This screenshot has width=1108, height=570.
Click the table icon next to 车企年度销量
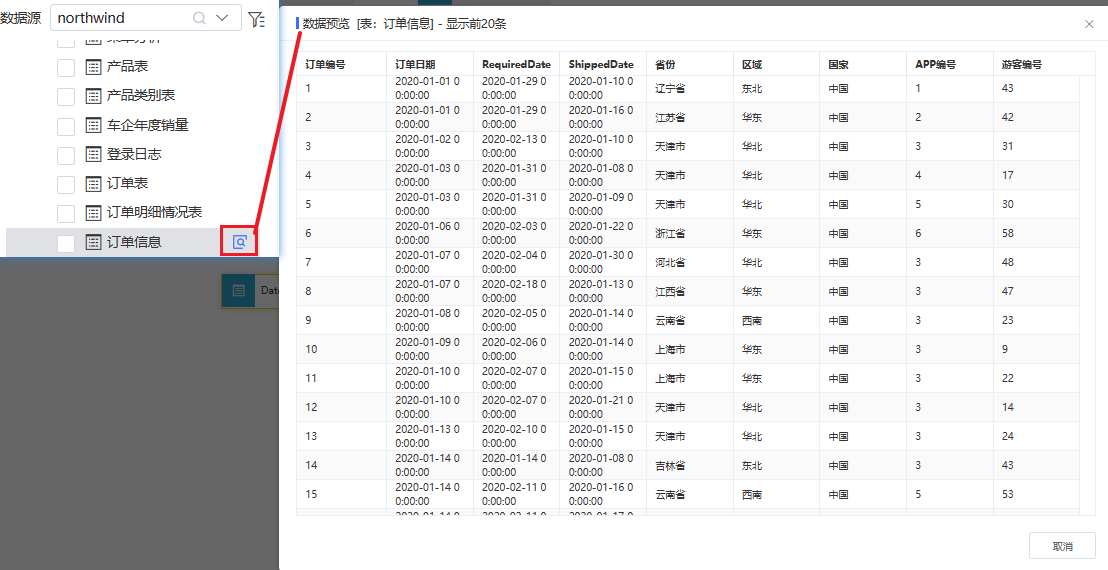point(93,125)
